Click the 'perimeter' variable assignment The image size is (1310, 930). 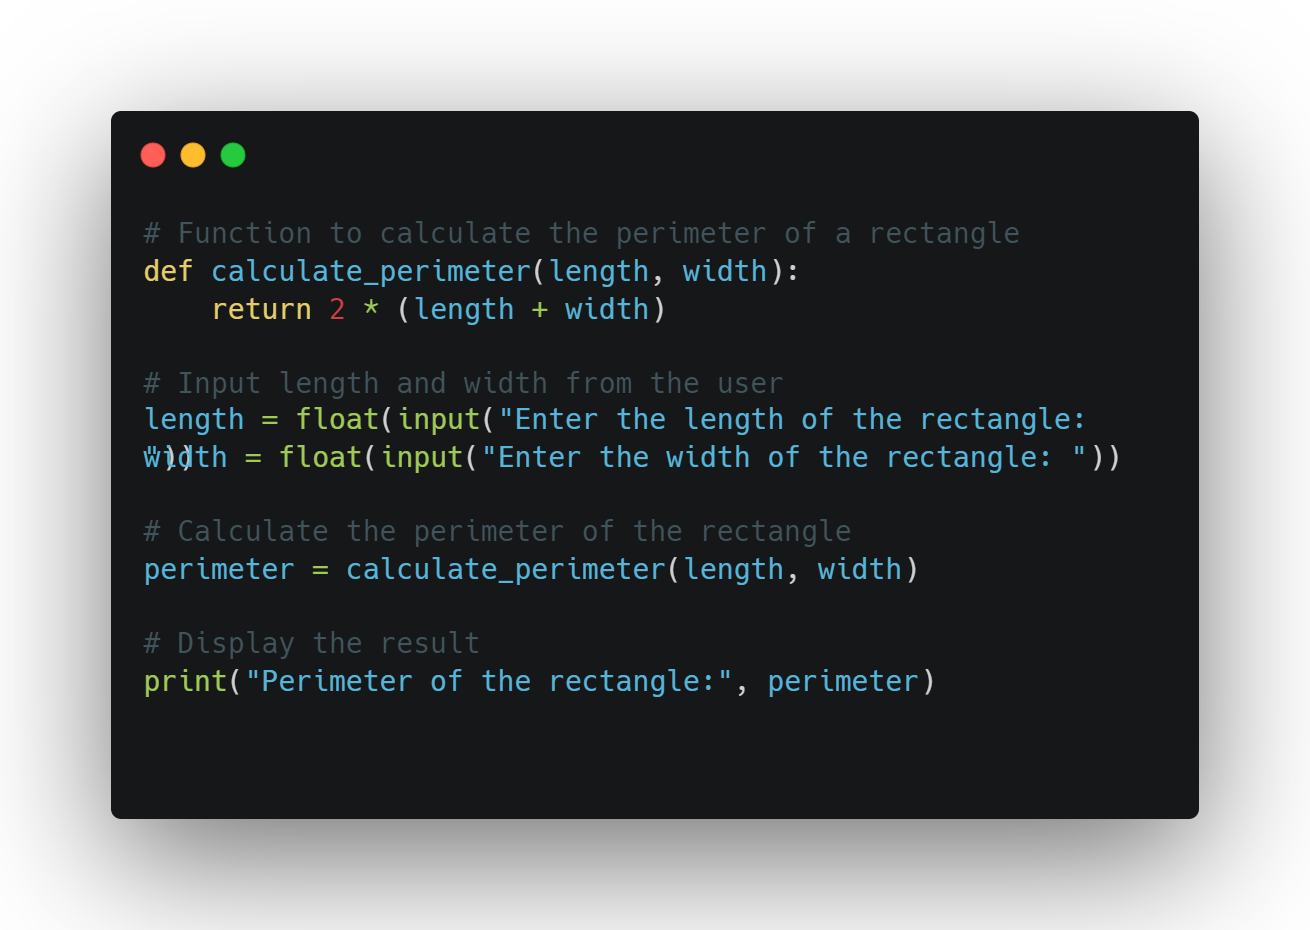coord(219,570)
